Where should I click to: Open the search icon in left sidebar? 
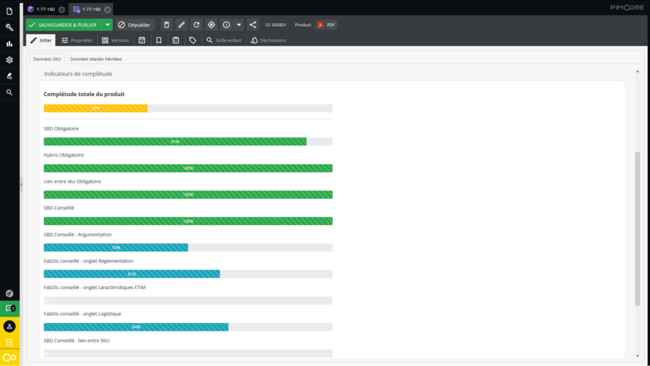tap(9, 92)
